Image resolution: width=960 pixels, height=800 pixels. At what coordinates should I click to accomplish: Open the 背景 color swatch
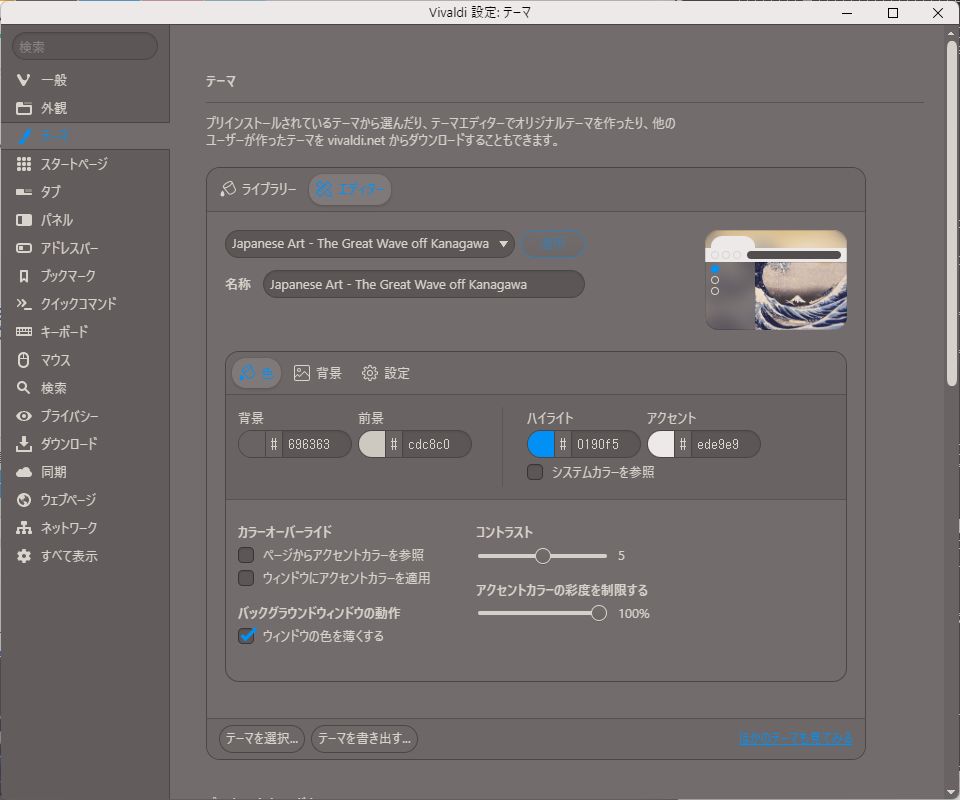click(252, 444)
